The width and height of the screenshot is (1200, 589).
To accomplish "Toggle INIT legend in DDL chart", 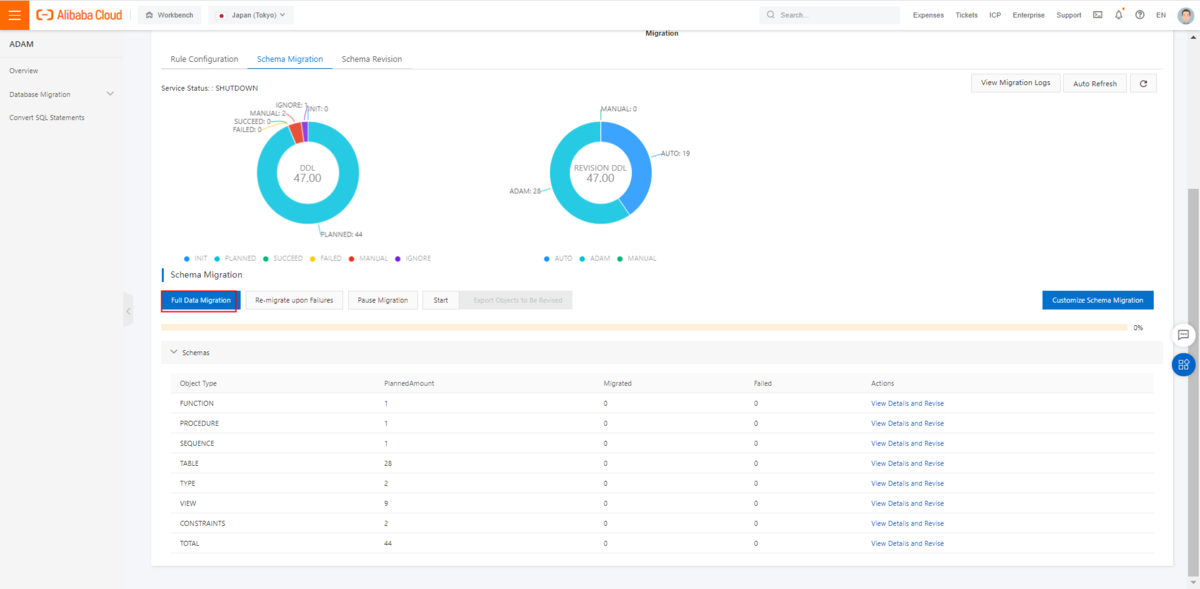I will (x=196, y=258).
